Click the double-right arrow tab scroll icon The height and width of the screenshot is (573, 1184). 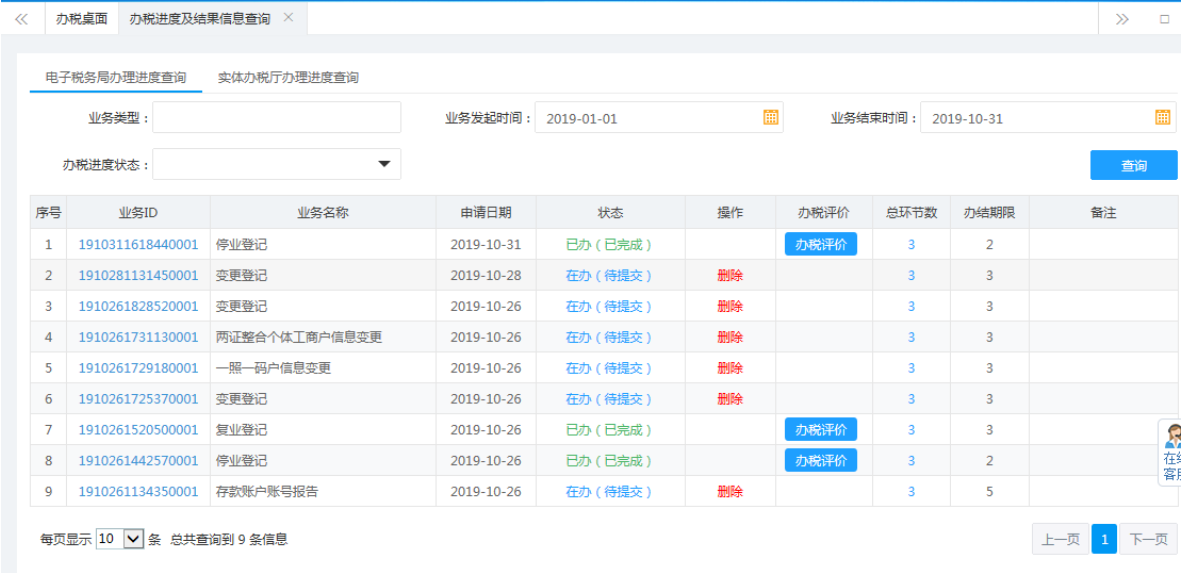pos(1122,19)
